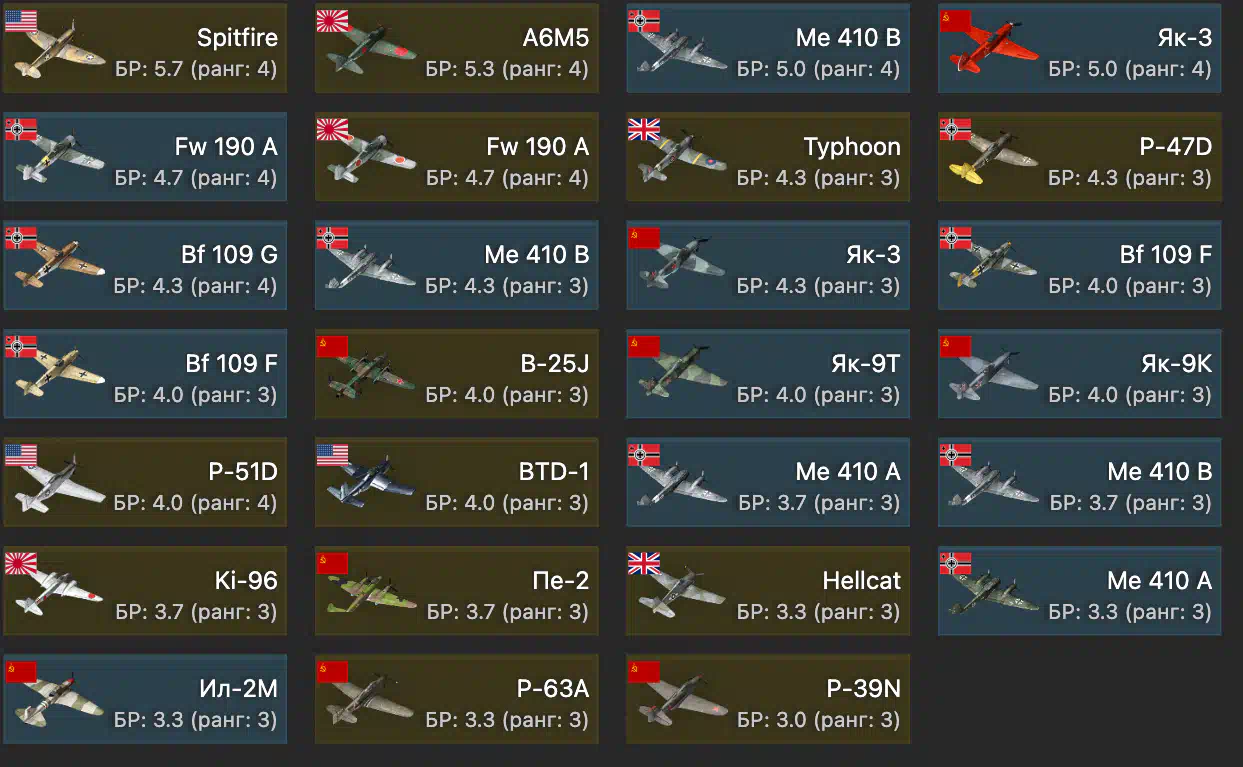Select the Fw 190 A with Japanese flag

click(457, 158)
